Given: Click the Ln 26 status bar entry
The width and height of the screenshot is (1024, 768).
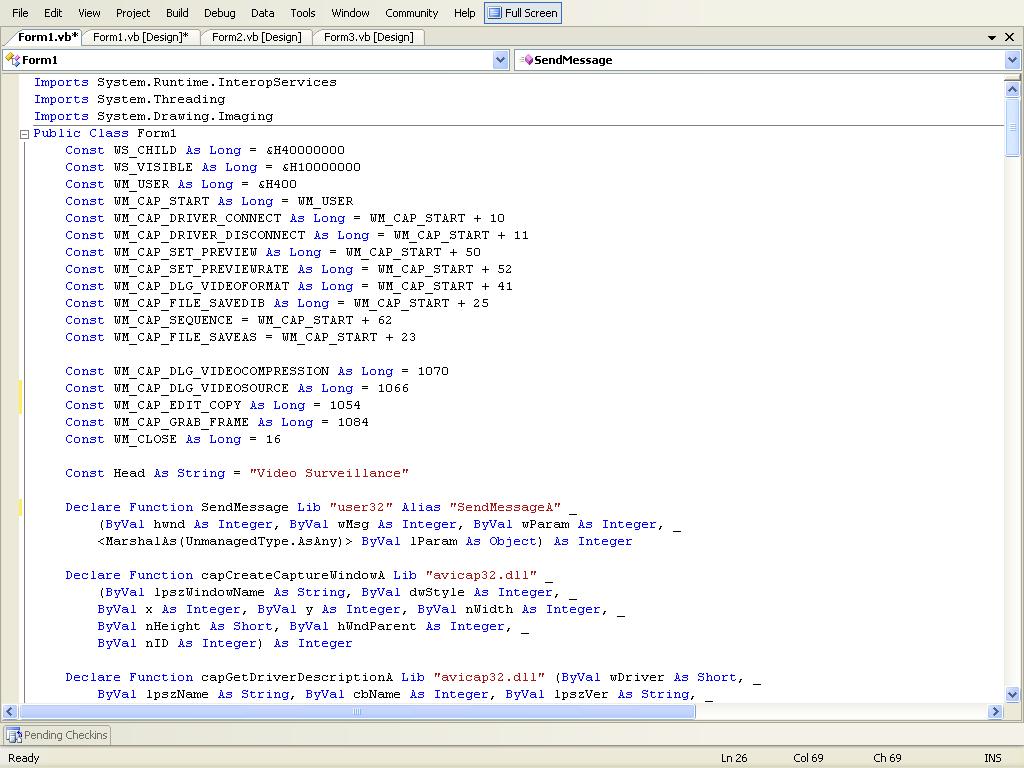Looking at the screenshot, I should (734, 758).
